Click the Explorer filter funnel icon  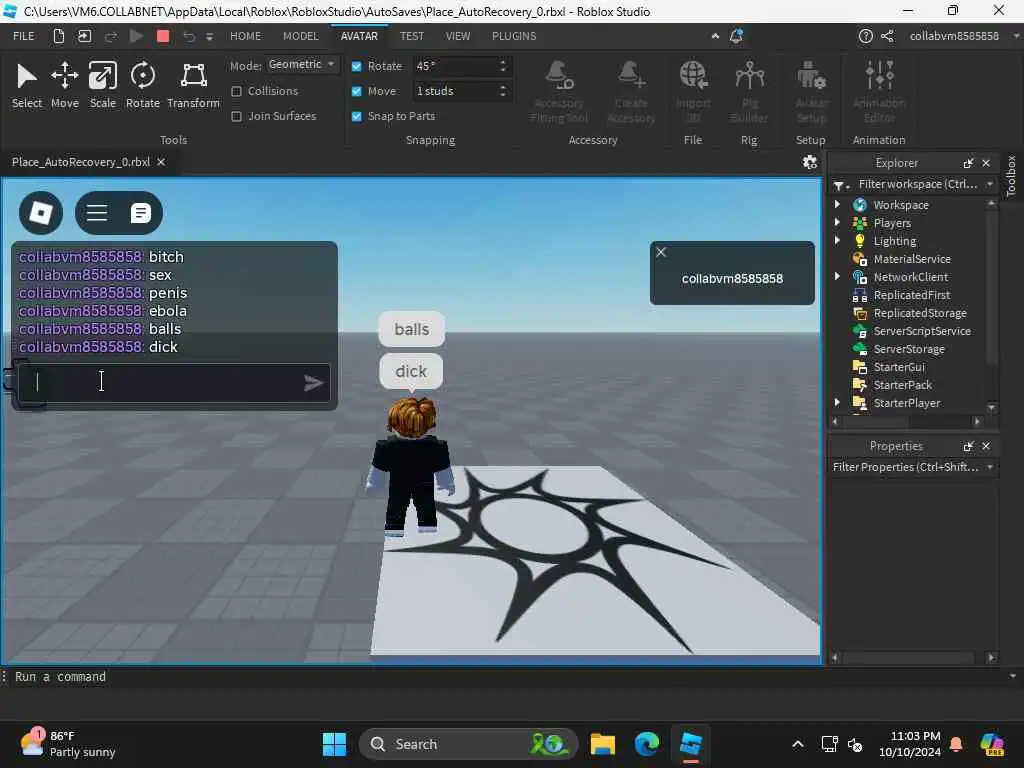tap(840, 185)
